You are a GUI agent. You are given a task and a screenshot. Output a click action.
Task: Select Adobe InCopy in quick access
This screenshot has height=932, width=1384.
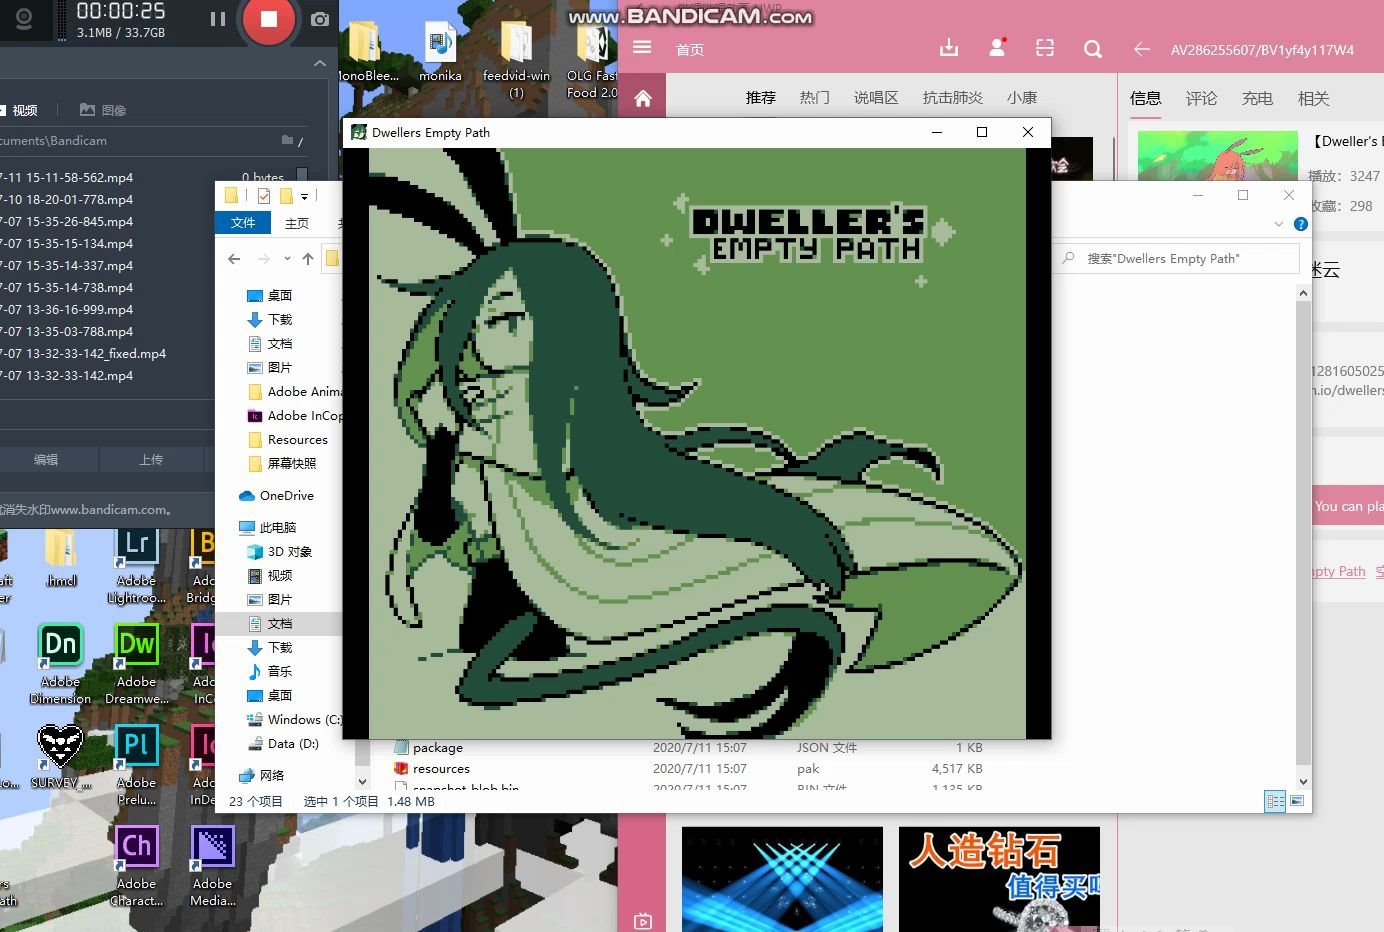[x=293, y=415]
